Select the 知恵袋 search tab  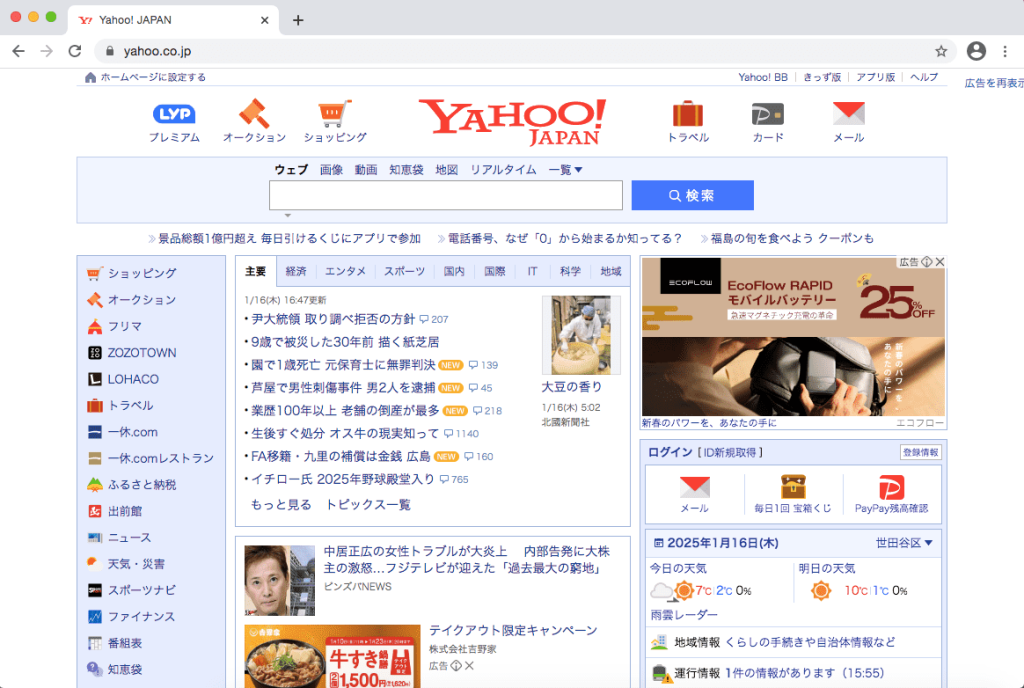click(x=406, y=170)
